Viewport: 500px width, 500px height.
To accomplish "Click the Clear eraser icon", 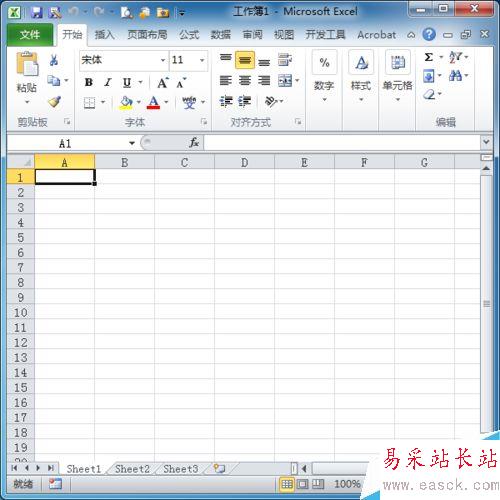I will pyautogui.click(x=429, y=95).
